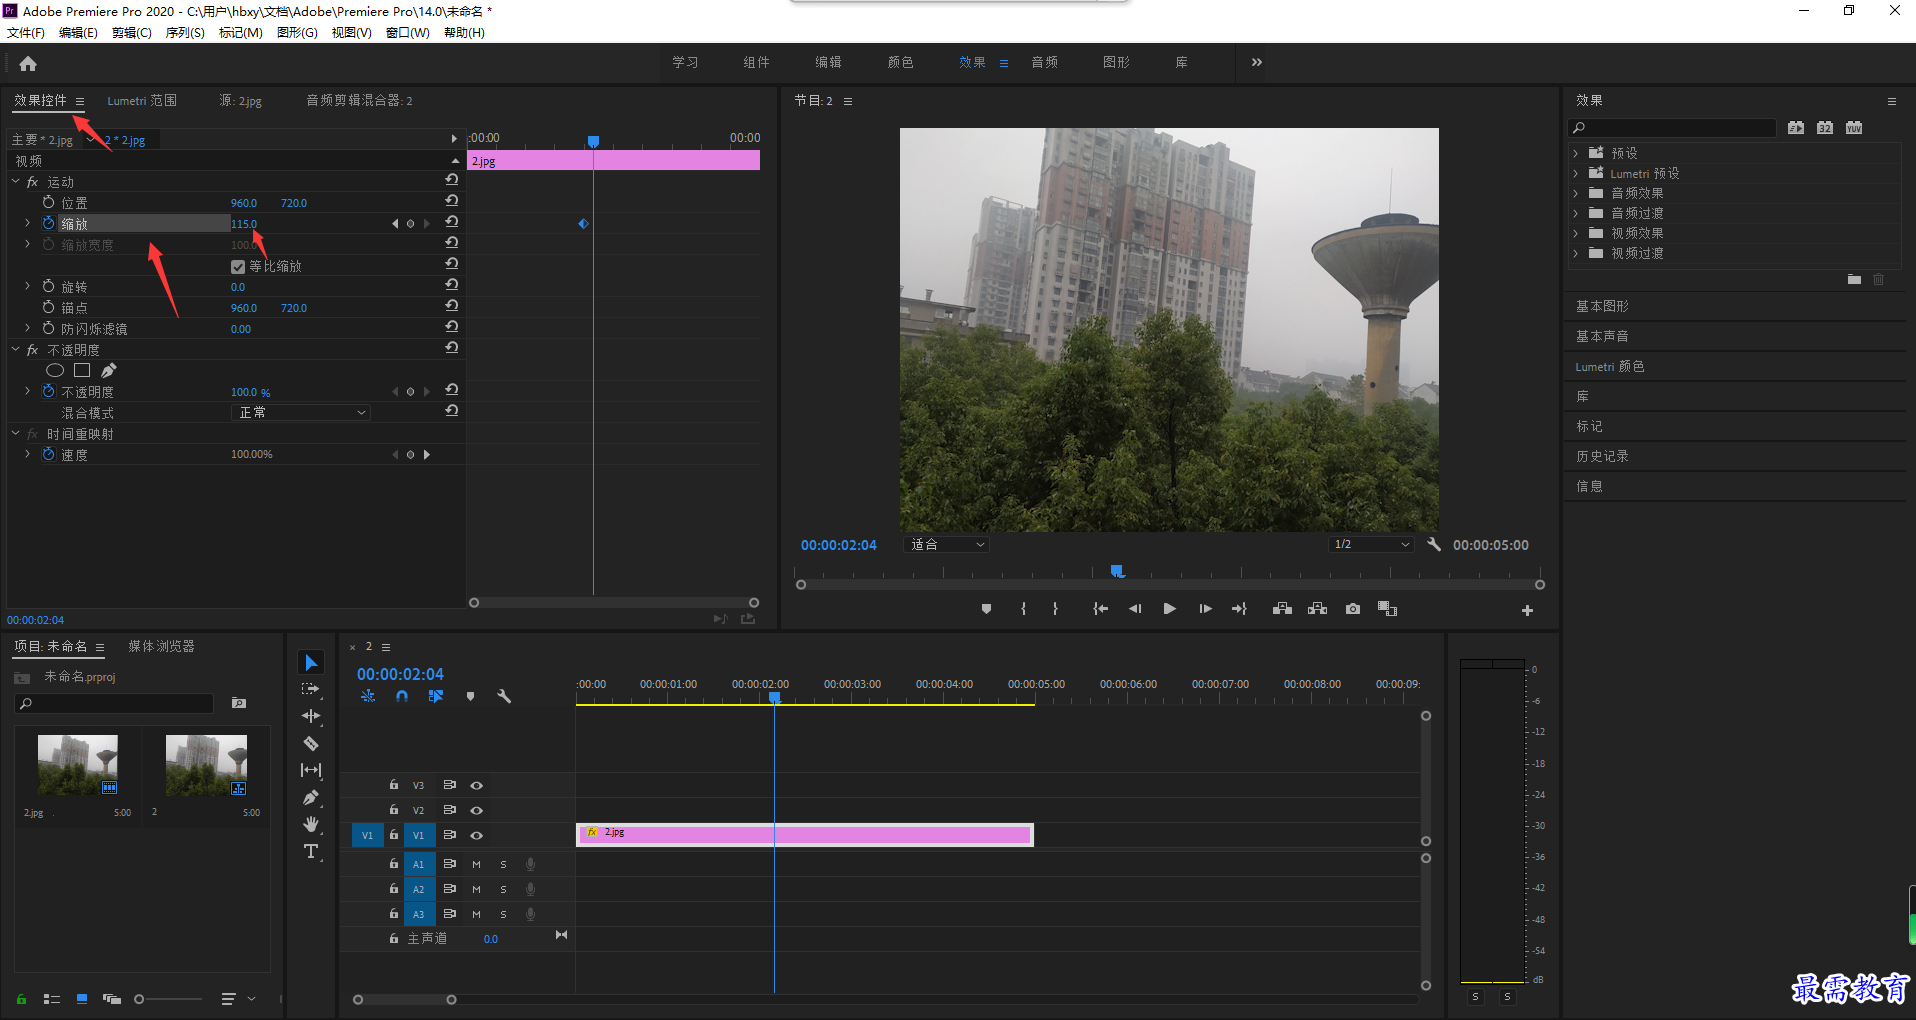
Task: Click Go to Out point button
Action: coord(1239,609)
